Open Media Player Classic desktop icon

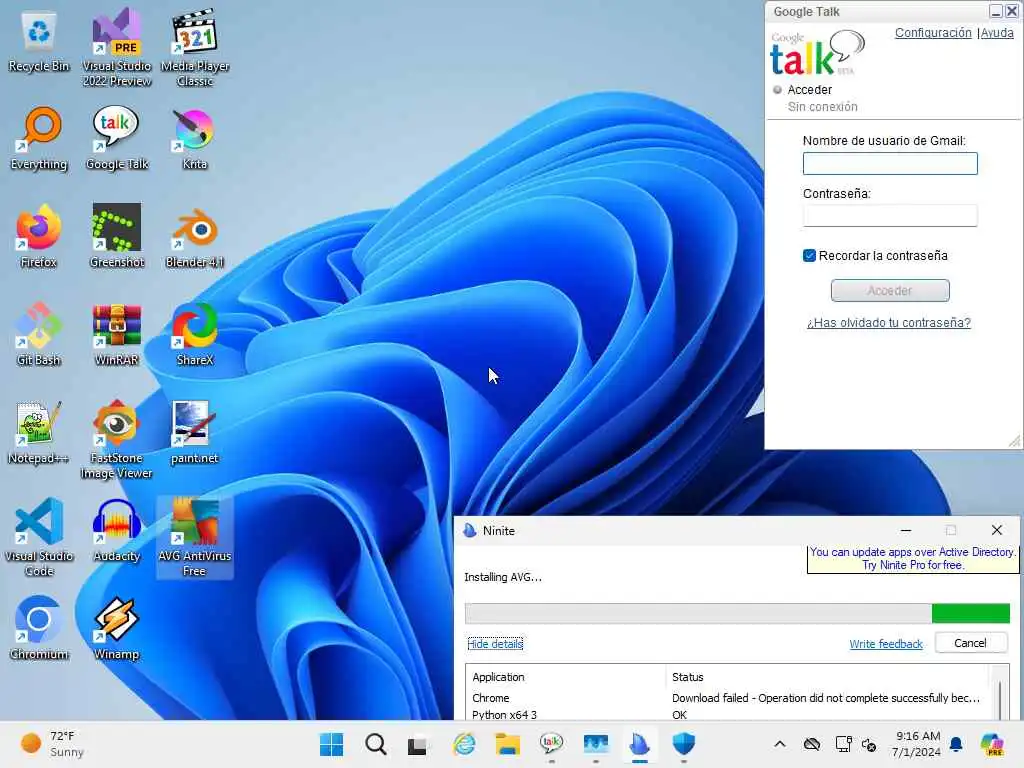tap(195, 48)
